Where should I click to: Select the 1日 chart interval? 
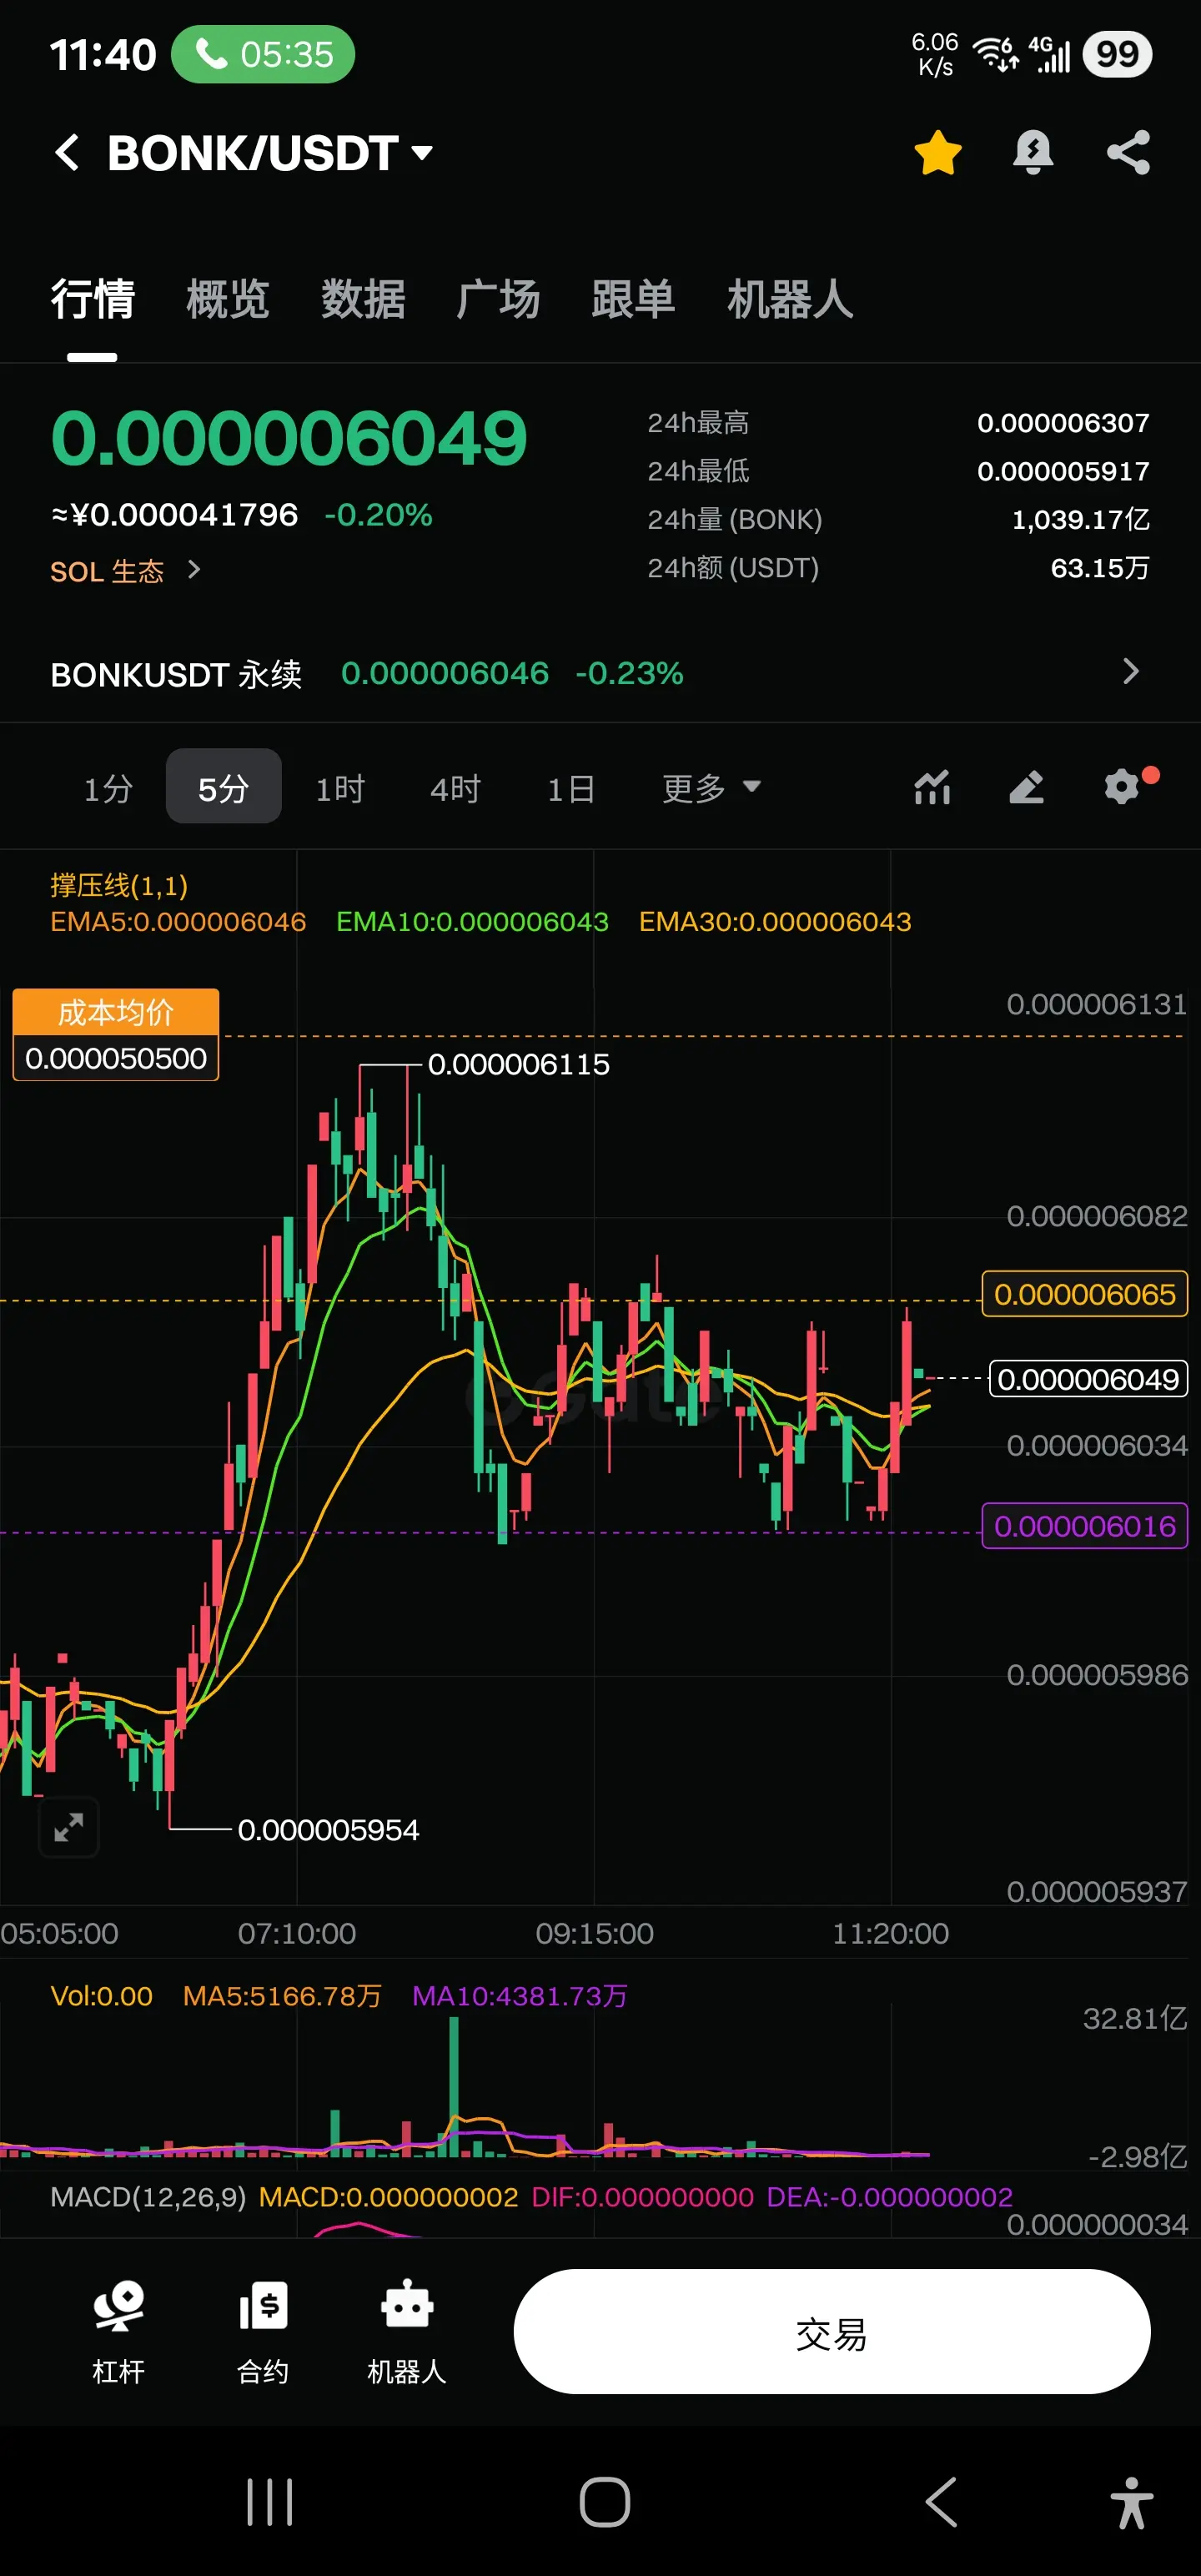[571, 788]
